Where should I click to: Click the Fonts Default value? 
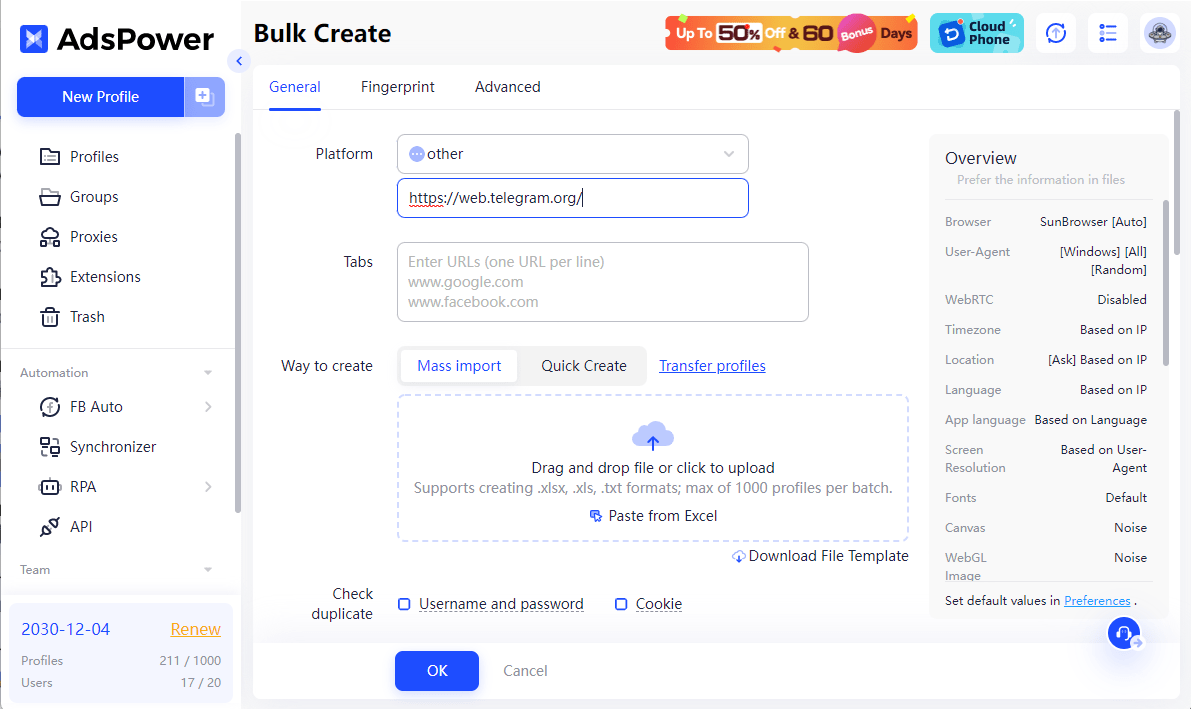tap(1126, 498)
